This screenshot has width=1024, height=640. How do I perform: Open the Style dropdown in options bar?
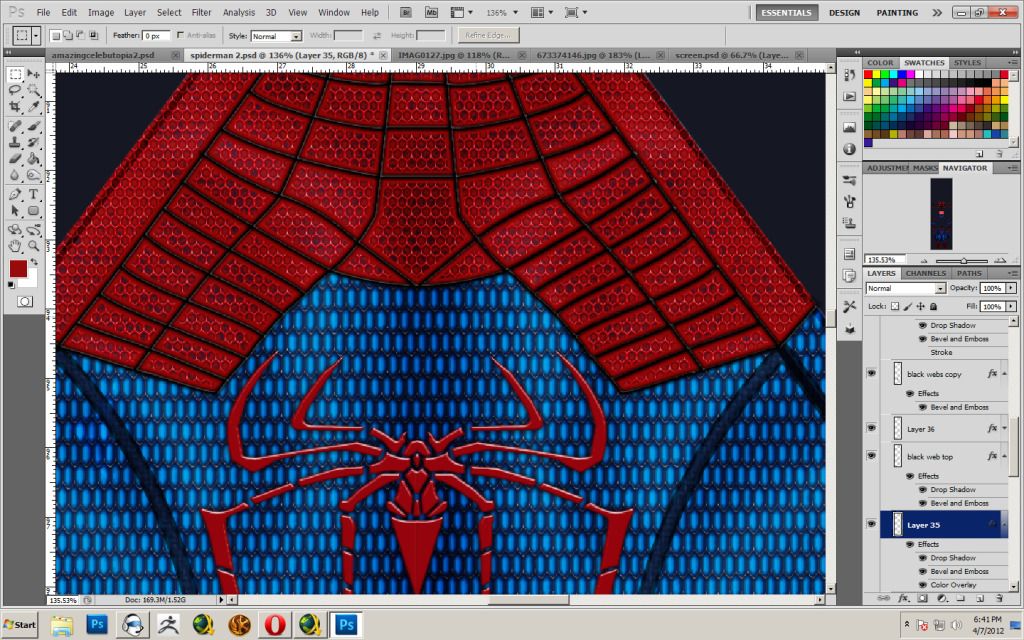coord(276,36)
